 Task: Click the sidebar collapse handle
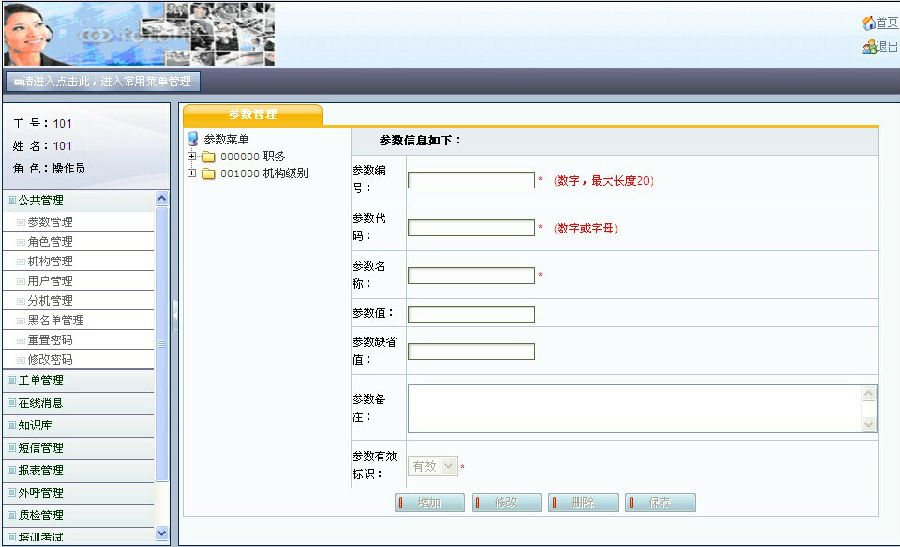[x=175, y=310]
